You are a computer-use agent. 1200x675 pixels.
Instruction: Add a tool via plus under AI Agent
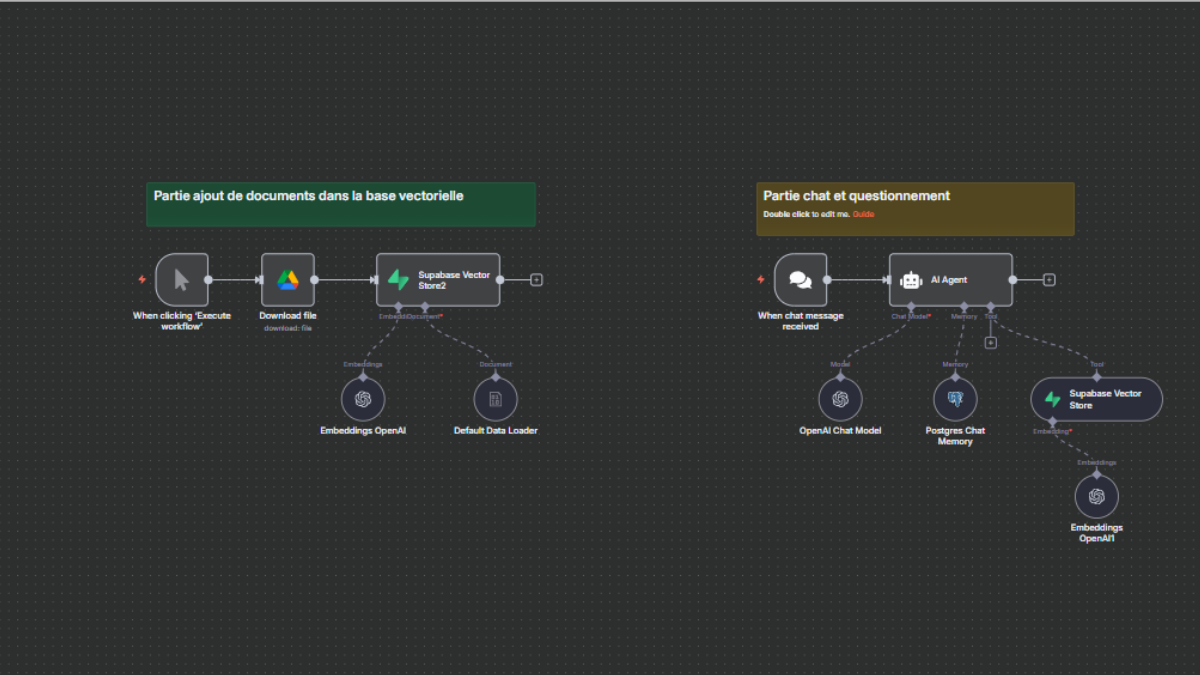pyautogui.click(x=990, y=343)
